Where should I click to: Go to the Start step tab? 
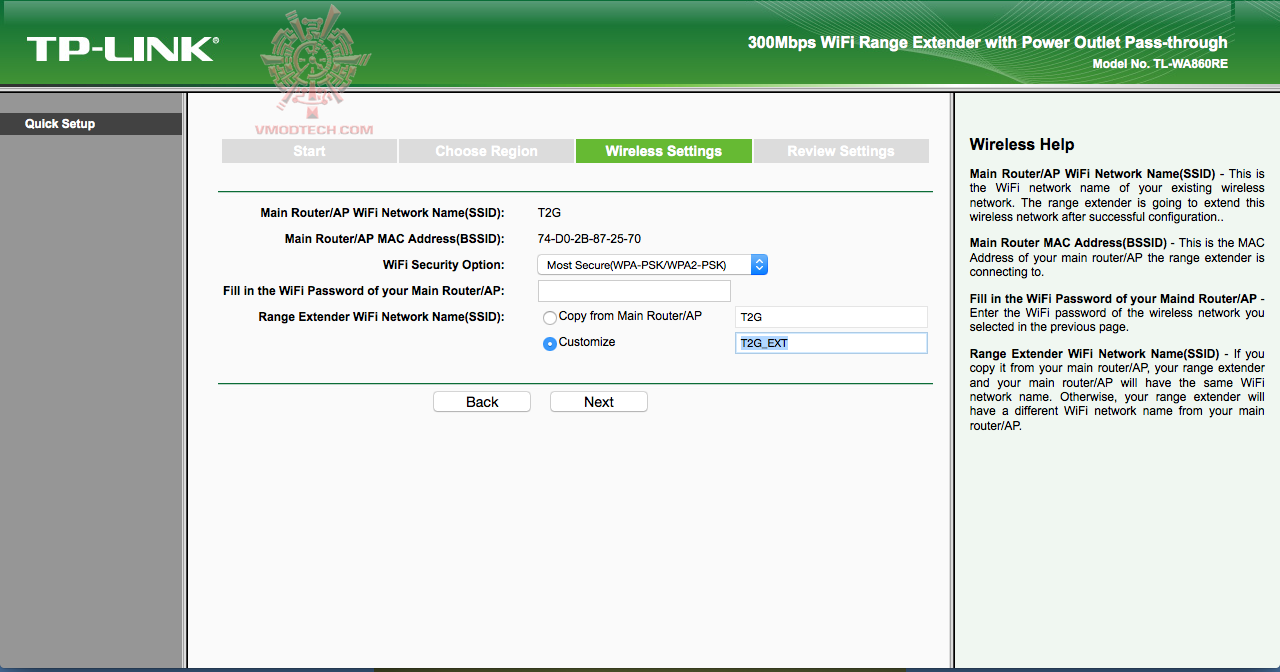pyautogui.click(x=309, y=151)
